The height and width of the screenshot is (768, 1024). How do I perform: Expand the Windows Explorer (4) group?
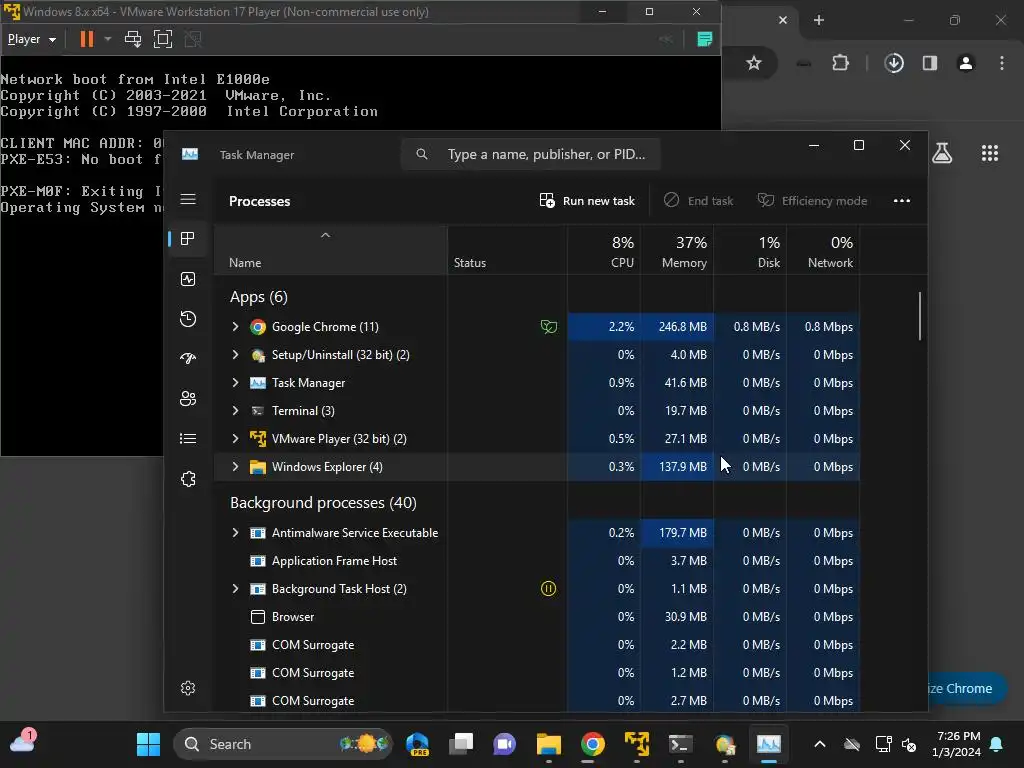pyautogui.click(x=235, y=467)
